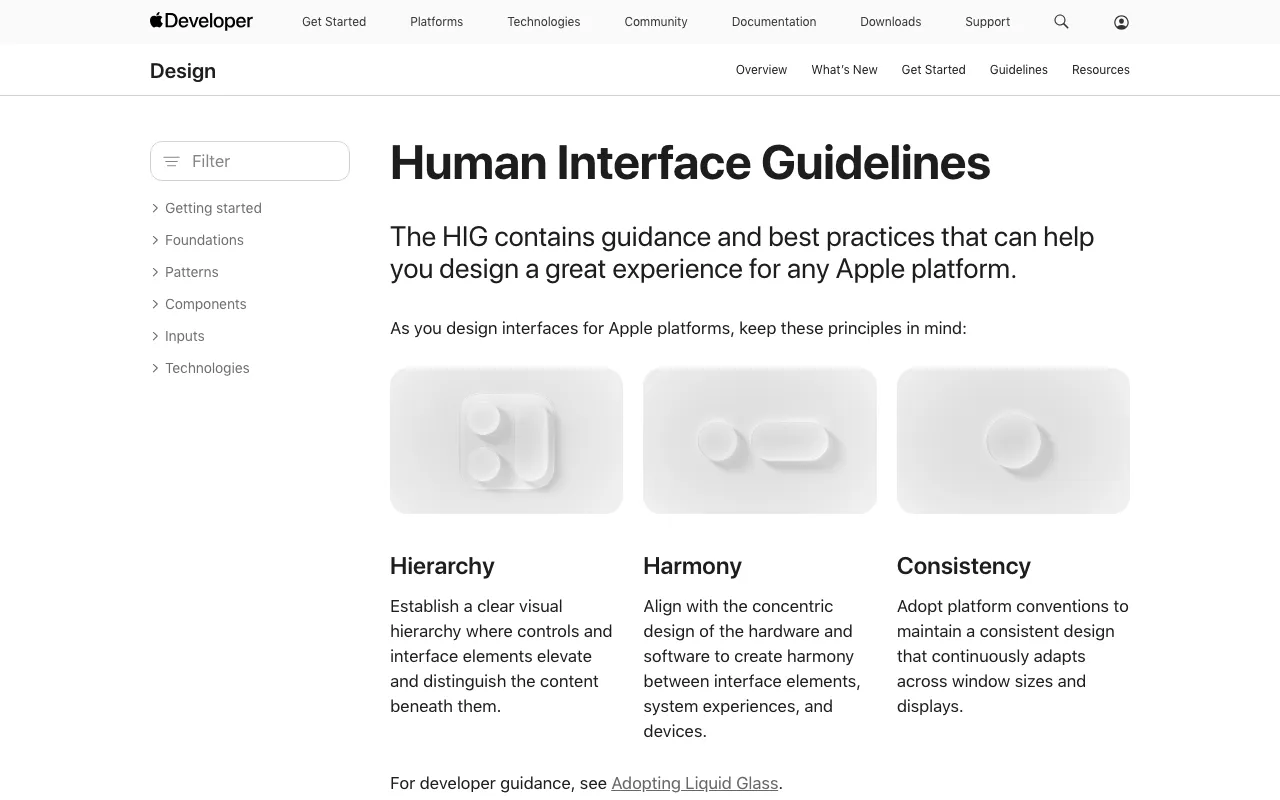Open the Components sidebar item
1280x800 pixels.
click(205, 304)
